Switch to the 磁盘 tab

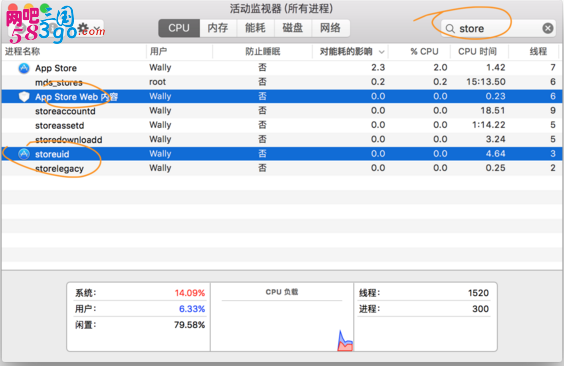pos(293,28)
